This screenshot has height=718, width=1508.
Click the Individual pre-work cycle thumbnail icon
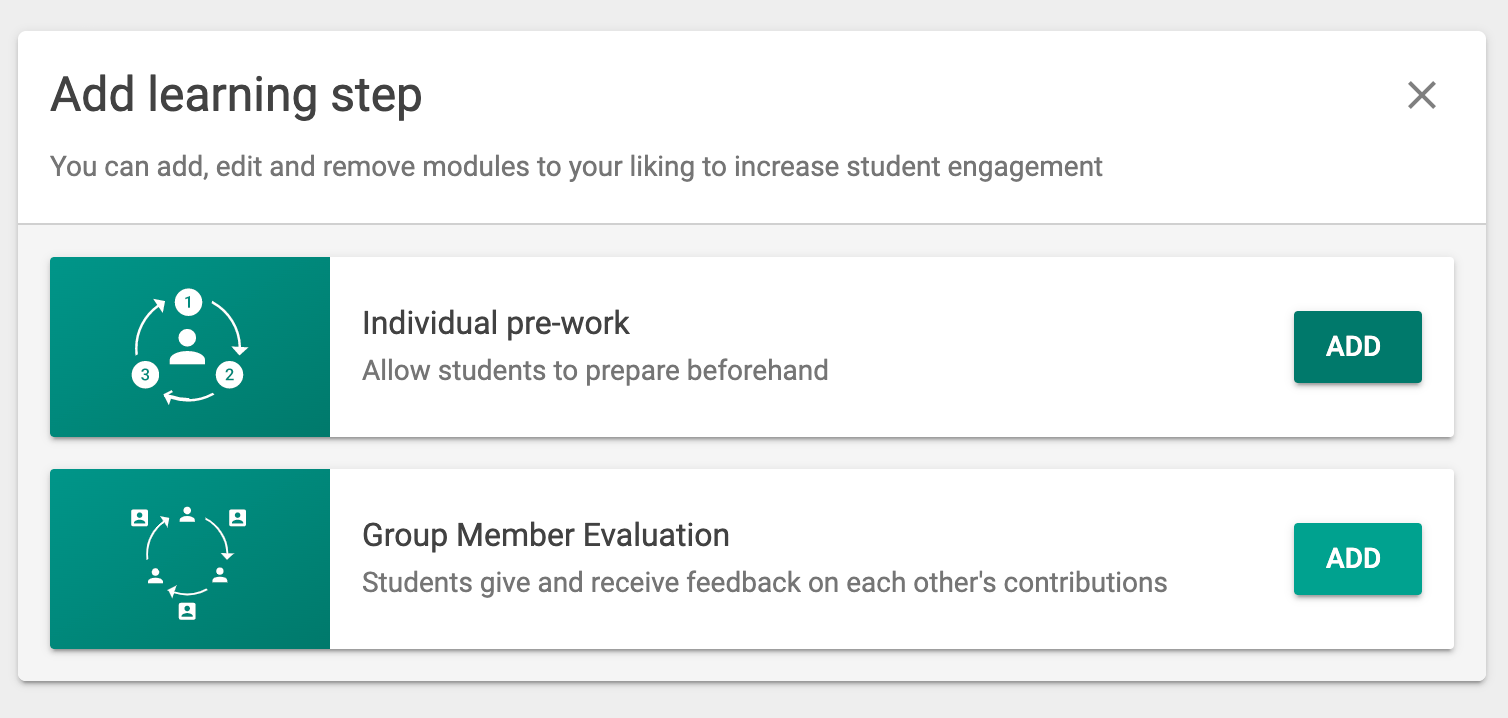click(189, 347)
